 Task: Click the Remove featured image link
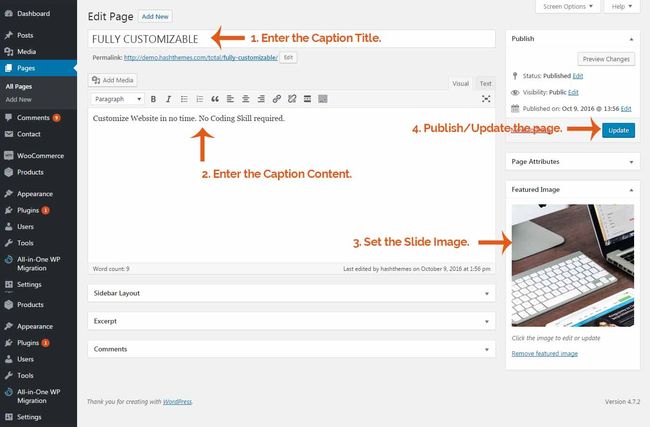(544, 354)
